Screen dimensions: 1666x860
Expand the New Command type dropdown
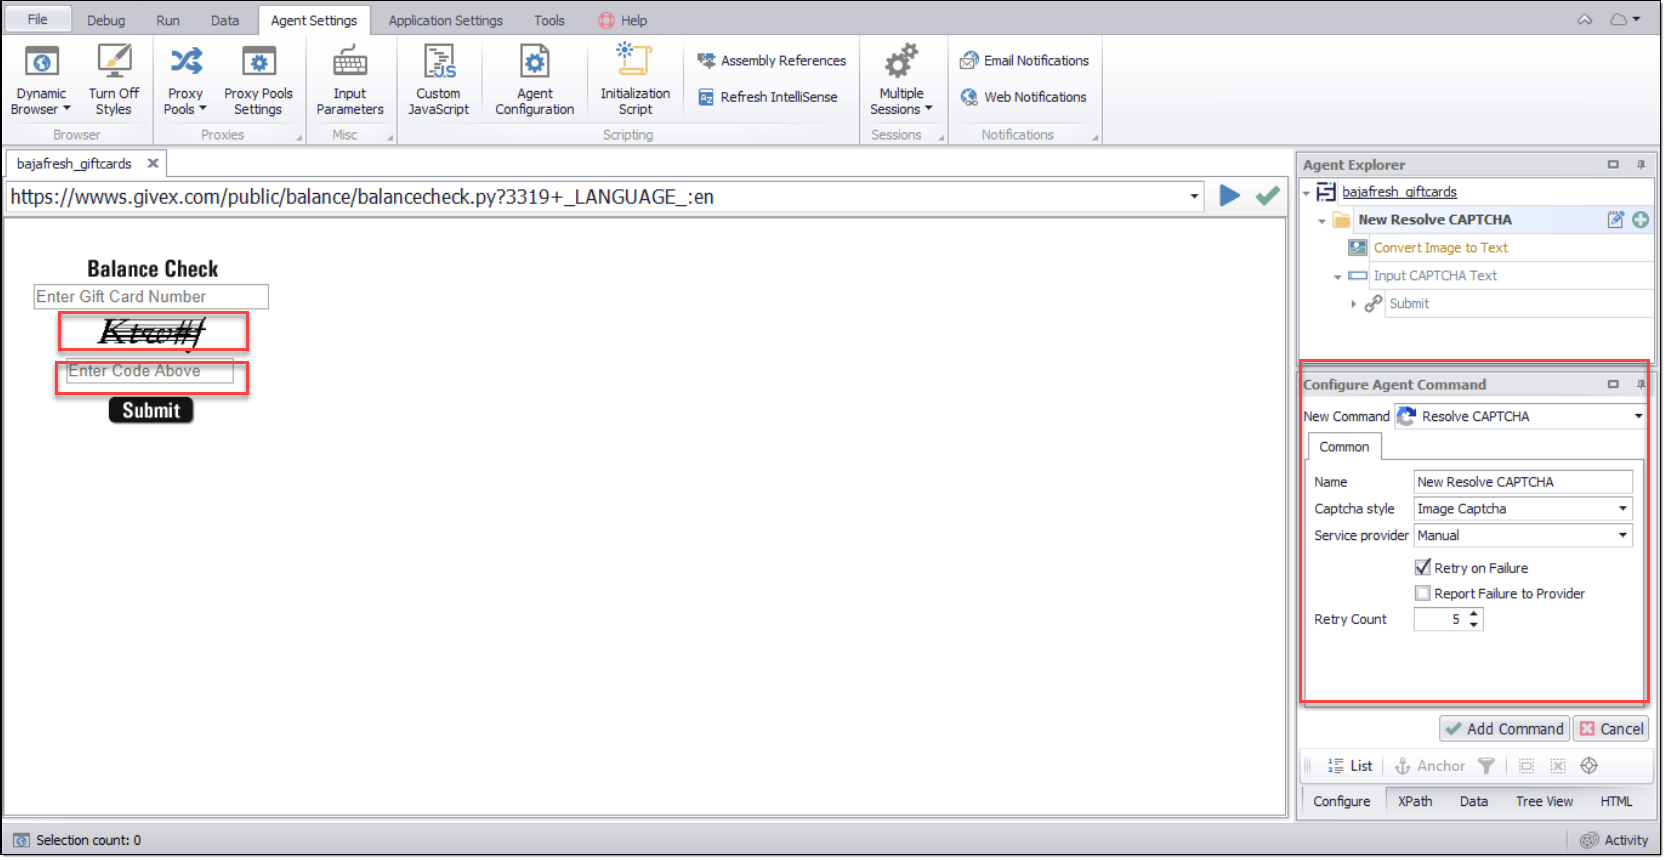[x=1638, y=417]
